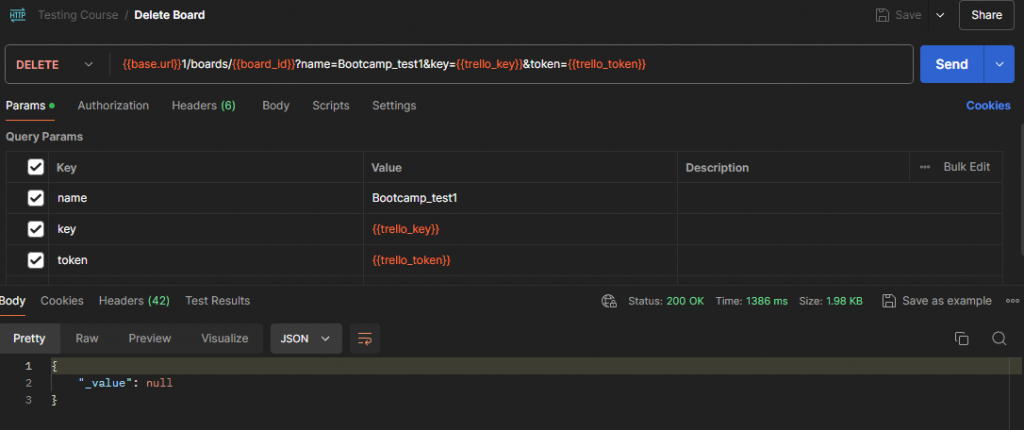Click the {{trello_token}} value cell
The width and height of the screenshot is (1024, 430).
click(x=520, y=260)
